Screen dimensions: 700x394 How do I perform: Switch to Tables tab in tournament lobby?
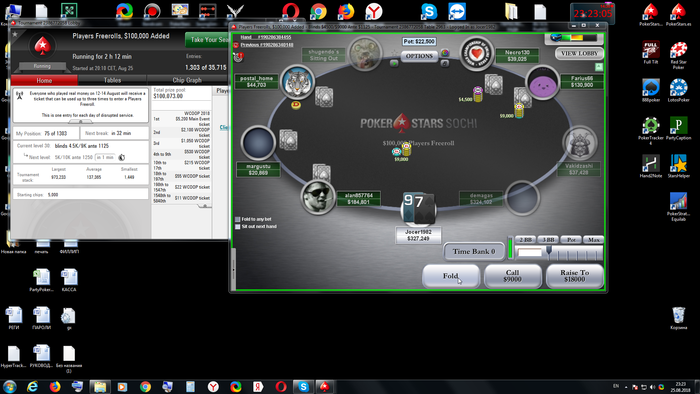pyautogui.click(x=112, y=80)
